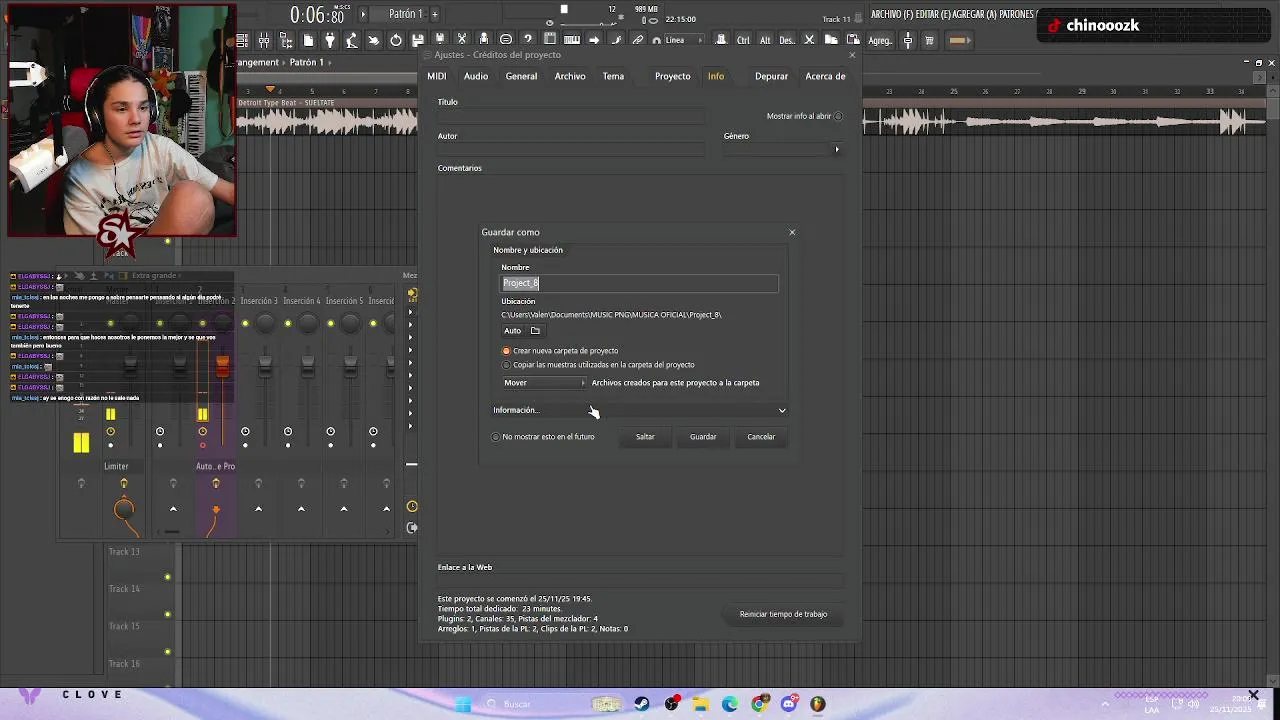Click the Ctrl key toolbar button
This screenshot has height=720, width=1280.
(743, 40)
